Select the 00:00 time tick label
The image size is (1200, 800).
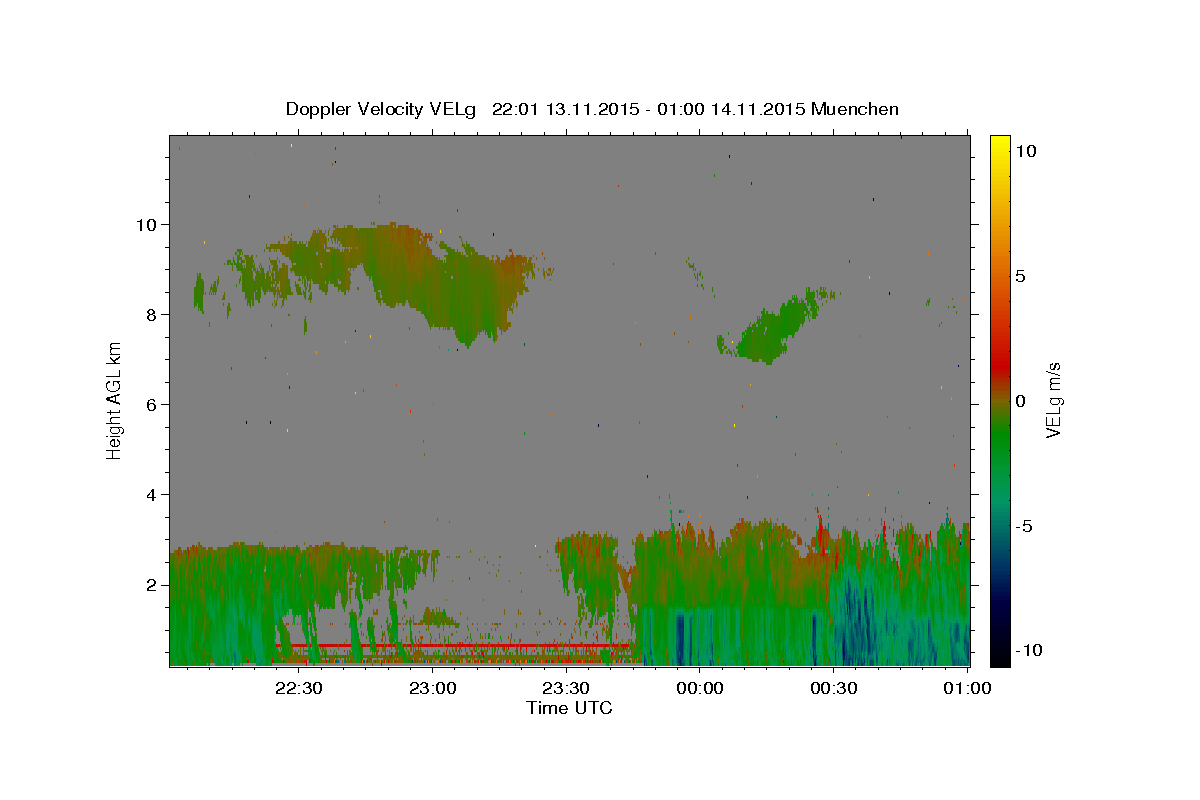(699, 687)
